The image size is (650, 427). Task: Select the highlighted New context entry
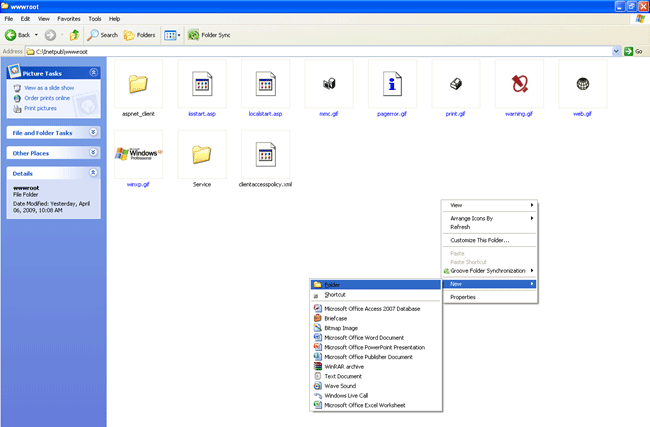point(490,284)
